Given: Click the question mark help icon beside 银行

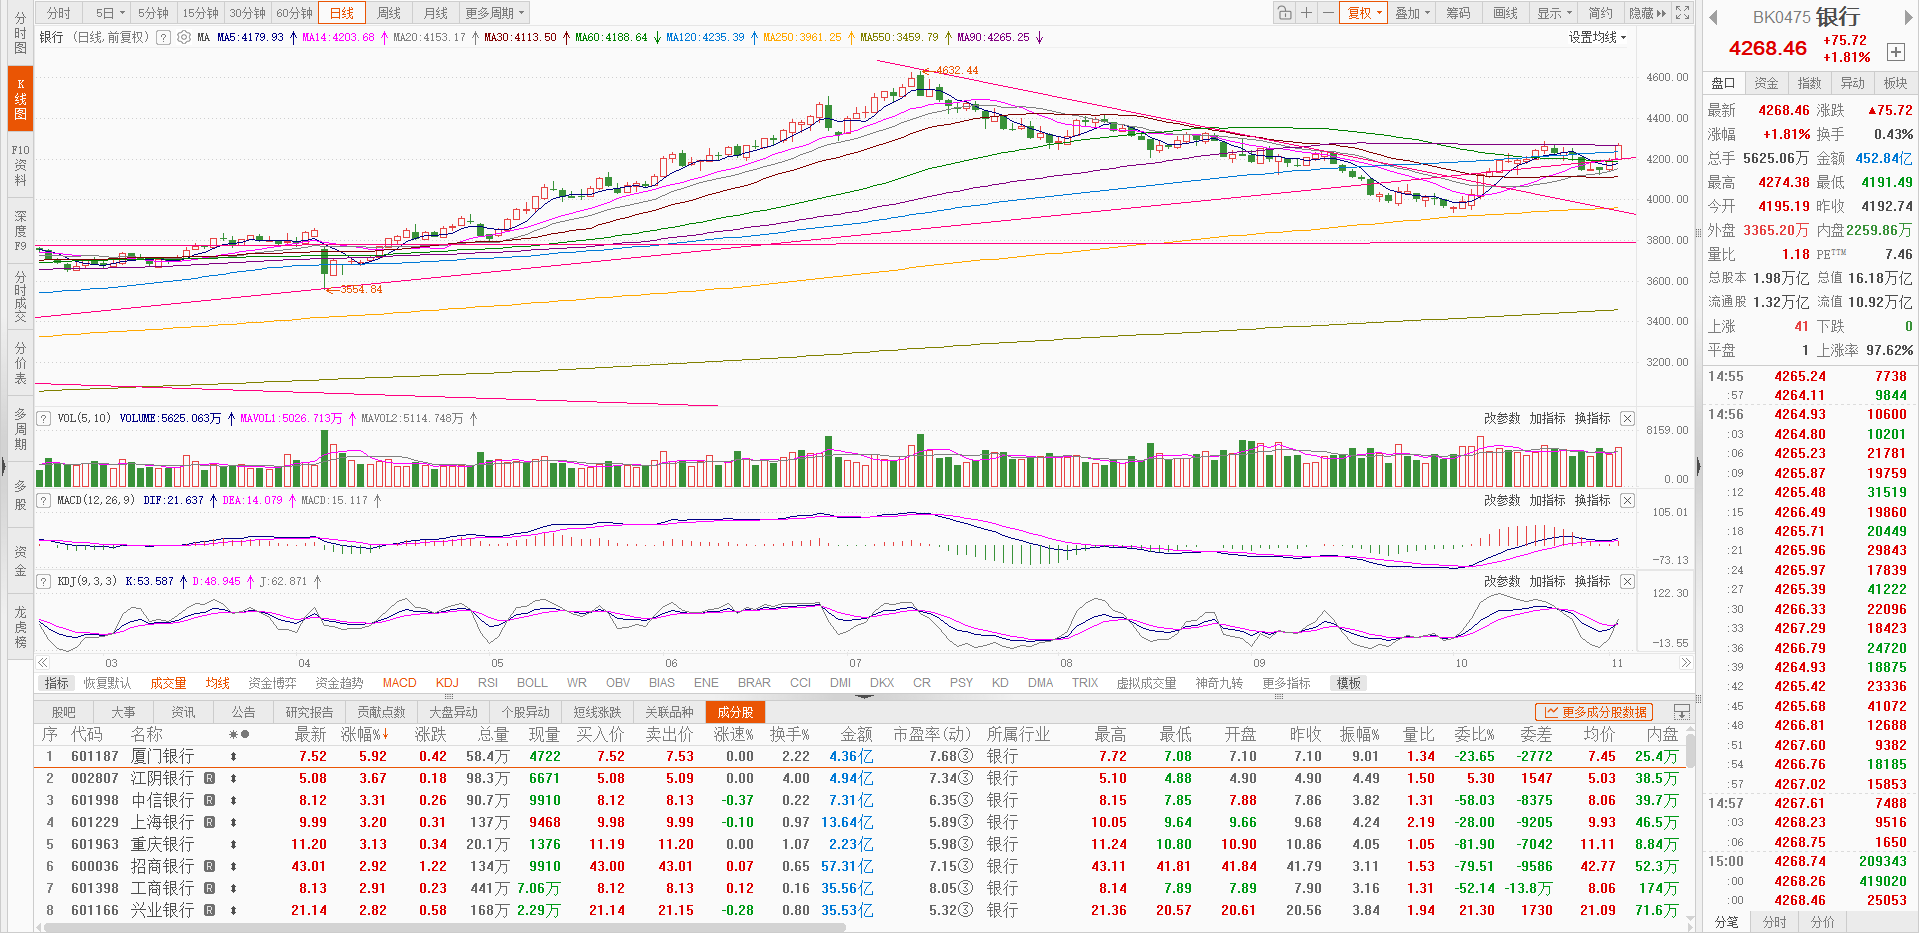Looking at the screenshot, I should 163,38.
